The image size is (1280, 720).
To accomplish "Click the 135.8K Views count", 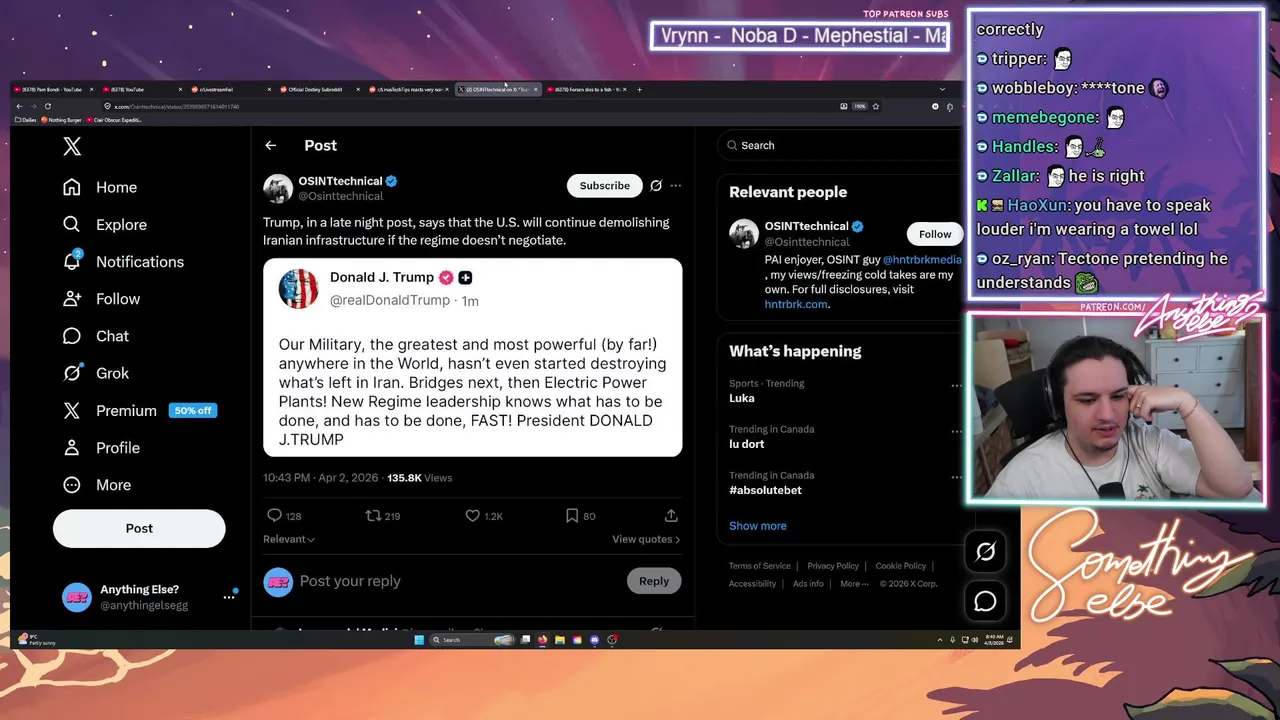I will coord(420,478).
